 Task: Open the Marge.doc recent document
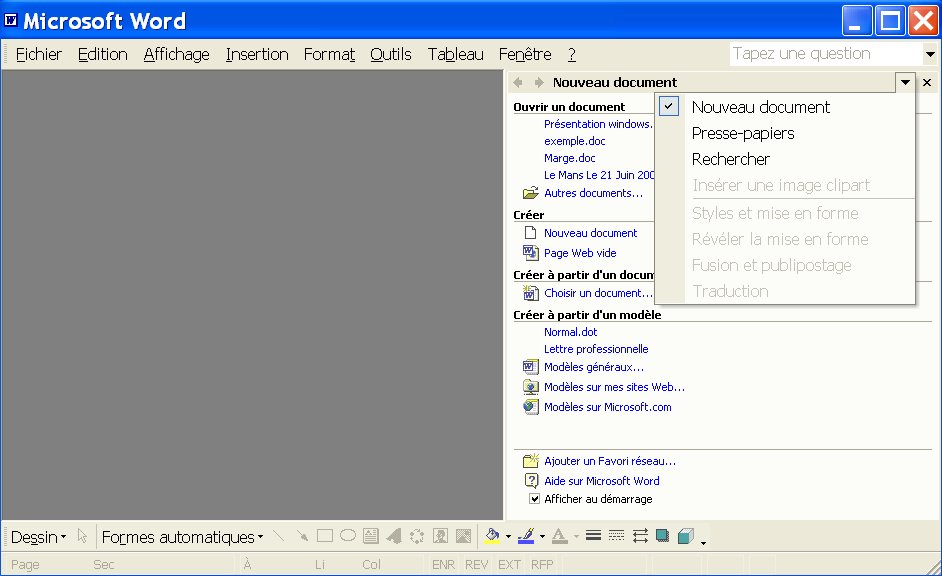(570, 158)
